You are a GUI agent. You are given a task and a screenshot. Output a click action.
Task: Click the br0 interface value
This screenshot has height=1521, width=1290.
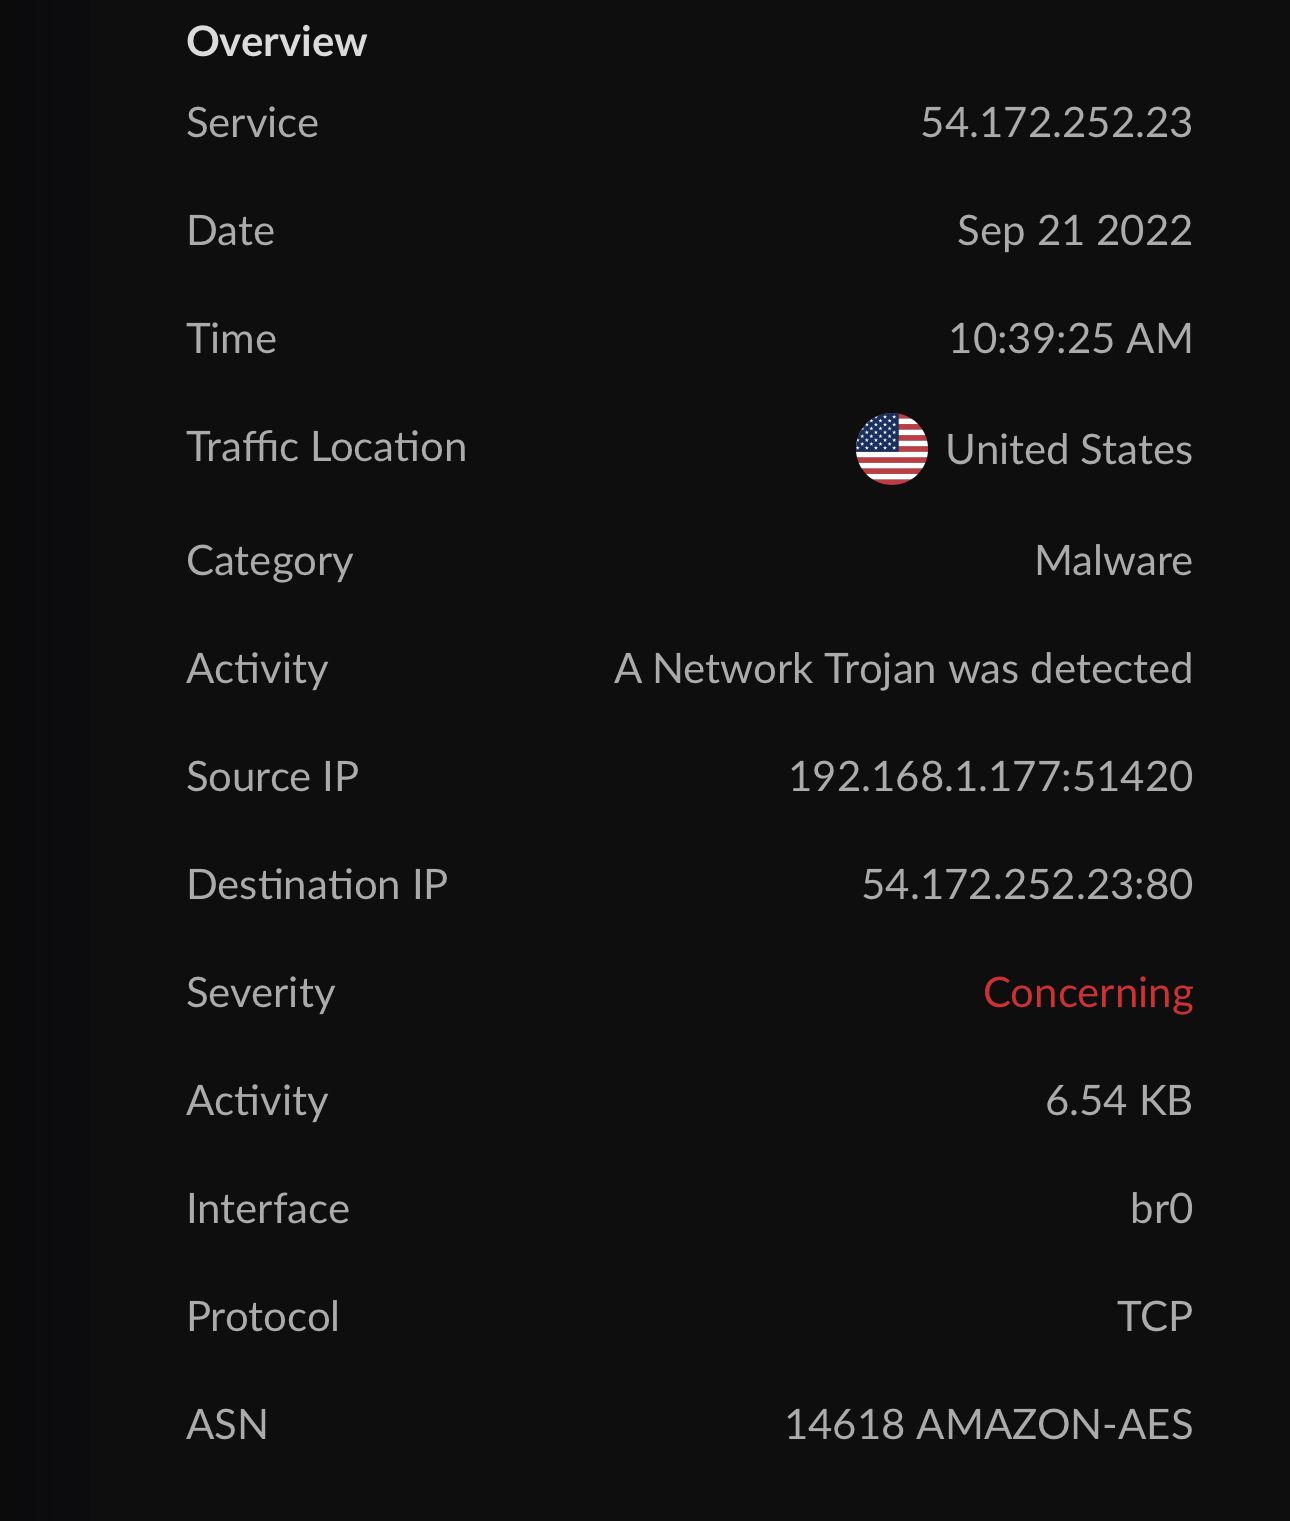pos(1160,1209)
